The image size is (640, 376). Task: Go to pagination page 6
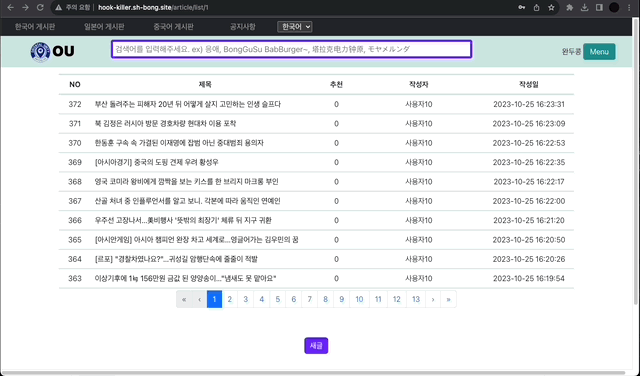tap(293, 299)
